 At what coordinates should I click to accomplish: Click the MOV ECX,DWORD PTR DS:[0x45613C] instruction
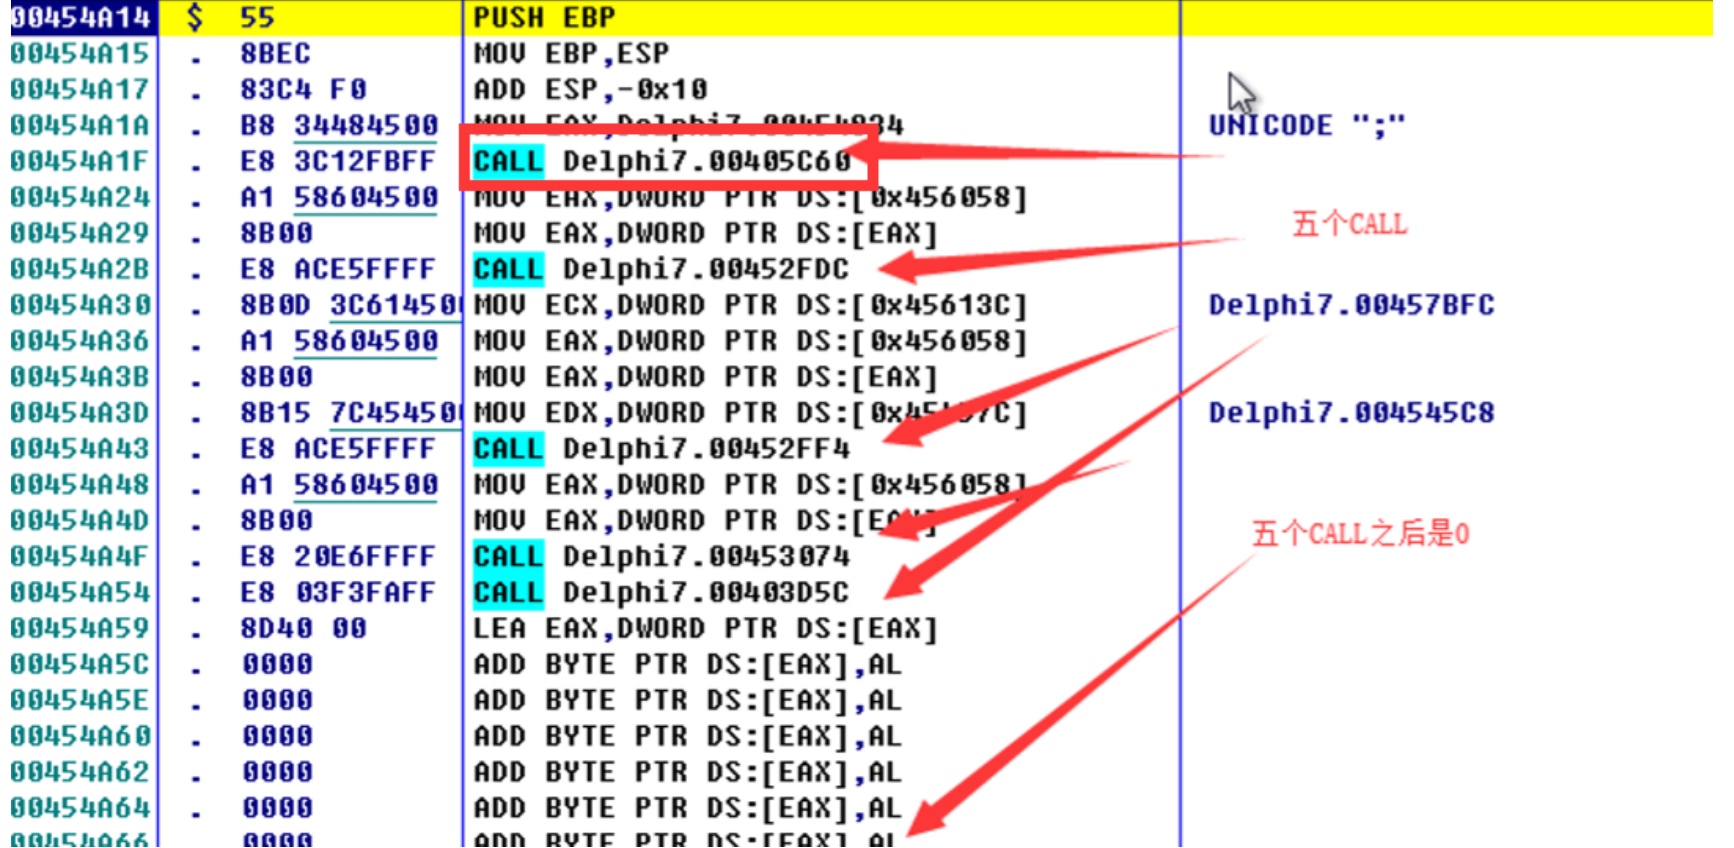(750, 305)
